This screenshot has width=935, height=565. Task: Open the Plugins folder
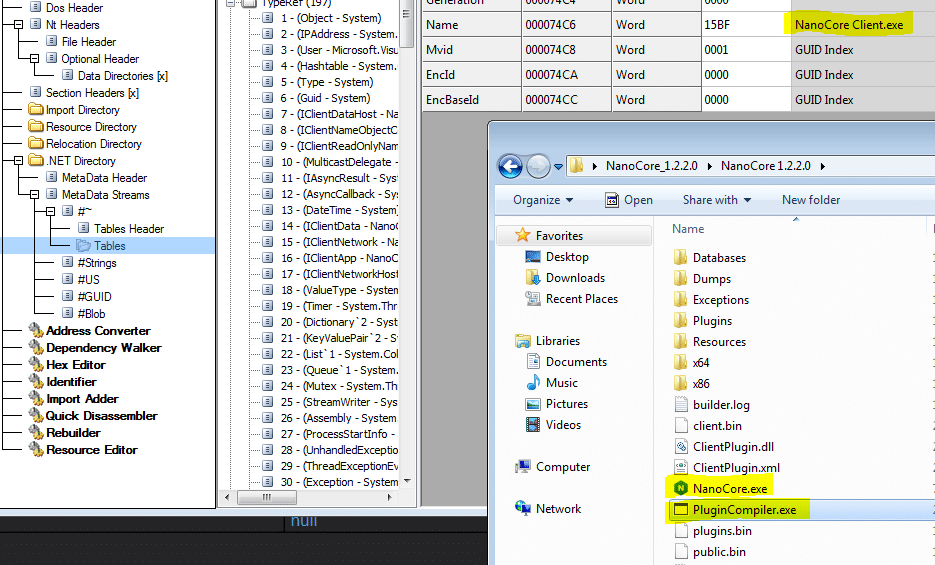tap(712, 321)
